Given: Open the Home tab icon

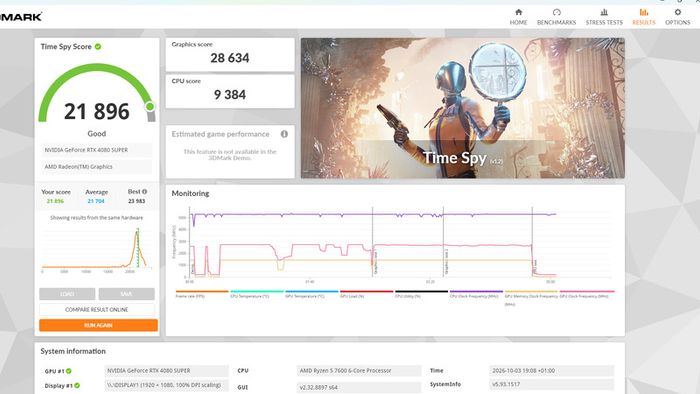Looking at the screenshot, I should point(518,12).
